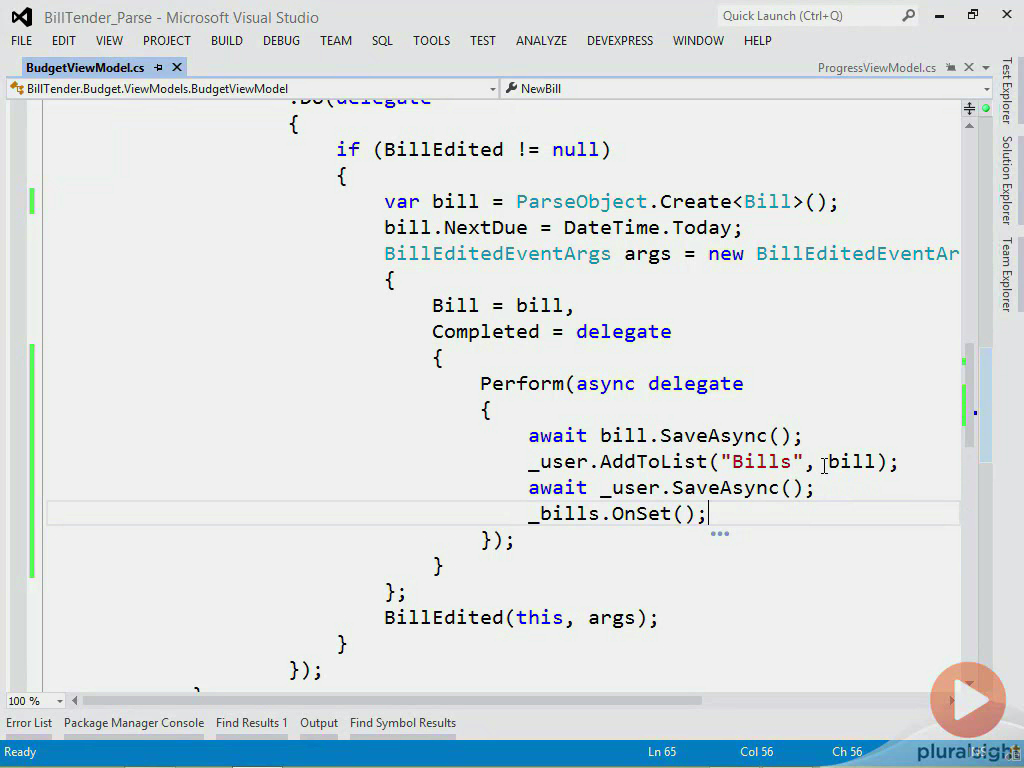The height and width of the screenshot is (768, 1024).
Task: Open the SQL menu
Action: click(382, 40)
